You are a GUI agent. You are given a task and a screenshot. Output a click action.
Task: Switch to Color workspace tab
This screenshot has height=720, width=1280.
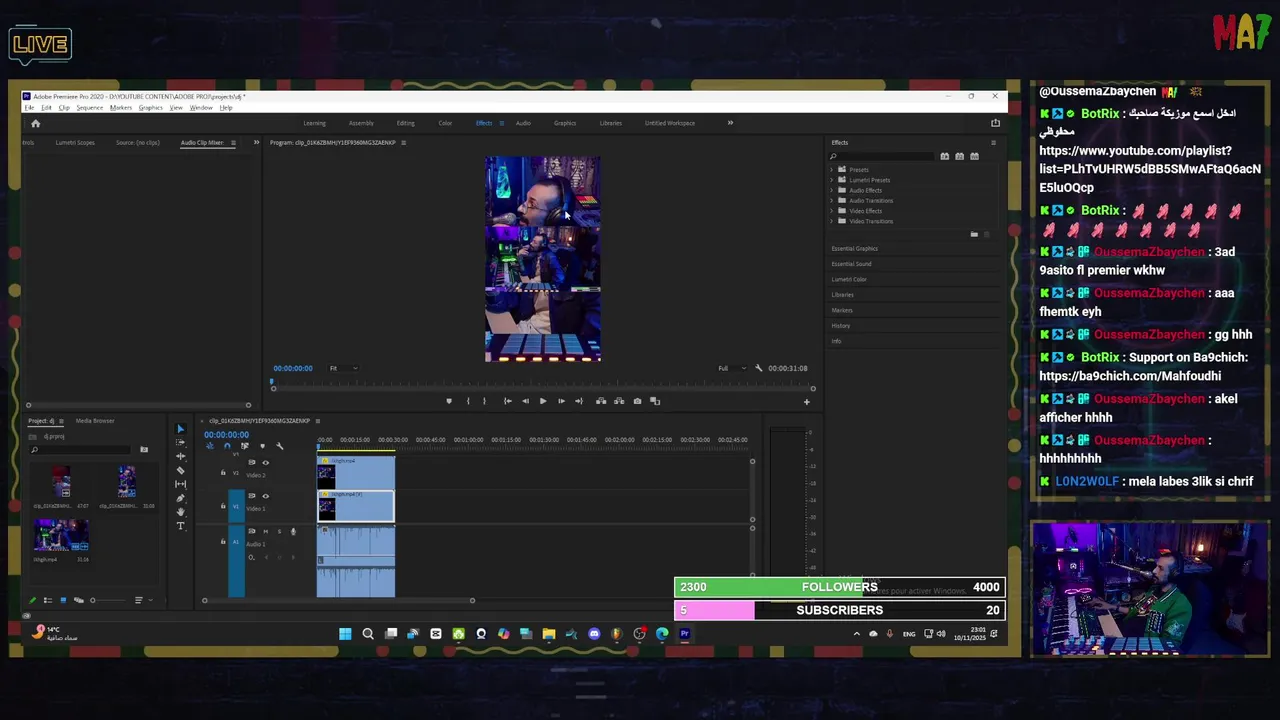pos(445,123)
